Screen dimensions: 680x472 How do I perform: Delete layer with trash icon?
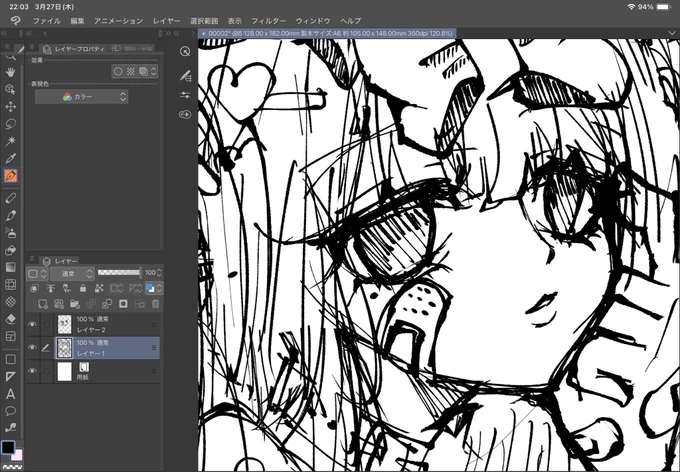coord(156,304)
